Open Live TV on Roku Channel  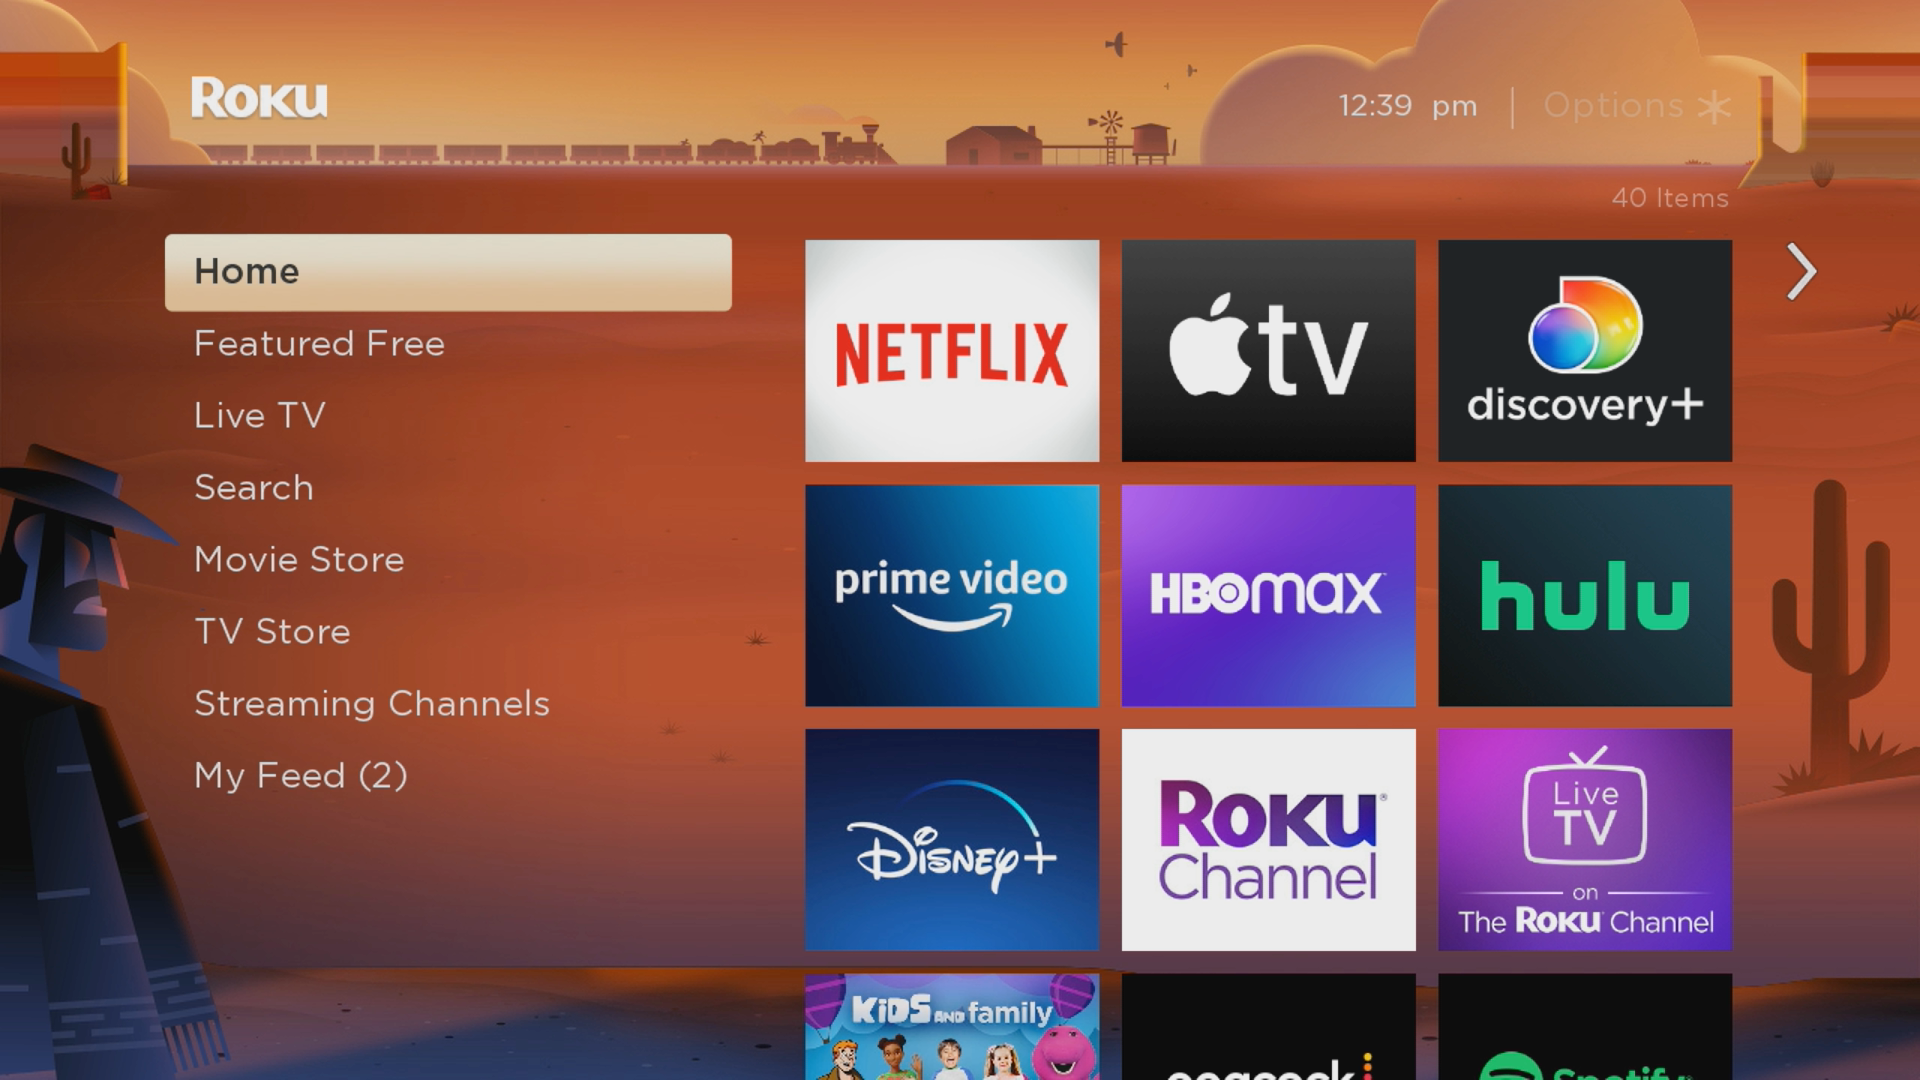pyautogui.click(x=1584, y=839)
